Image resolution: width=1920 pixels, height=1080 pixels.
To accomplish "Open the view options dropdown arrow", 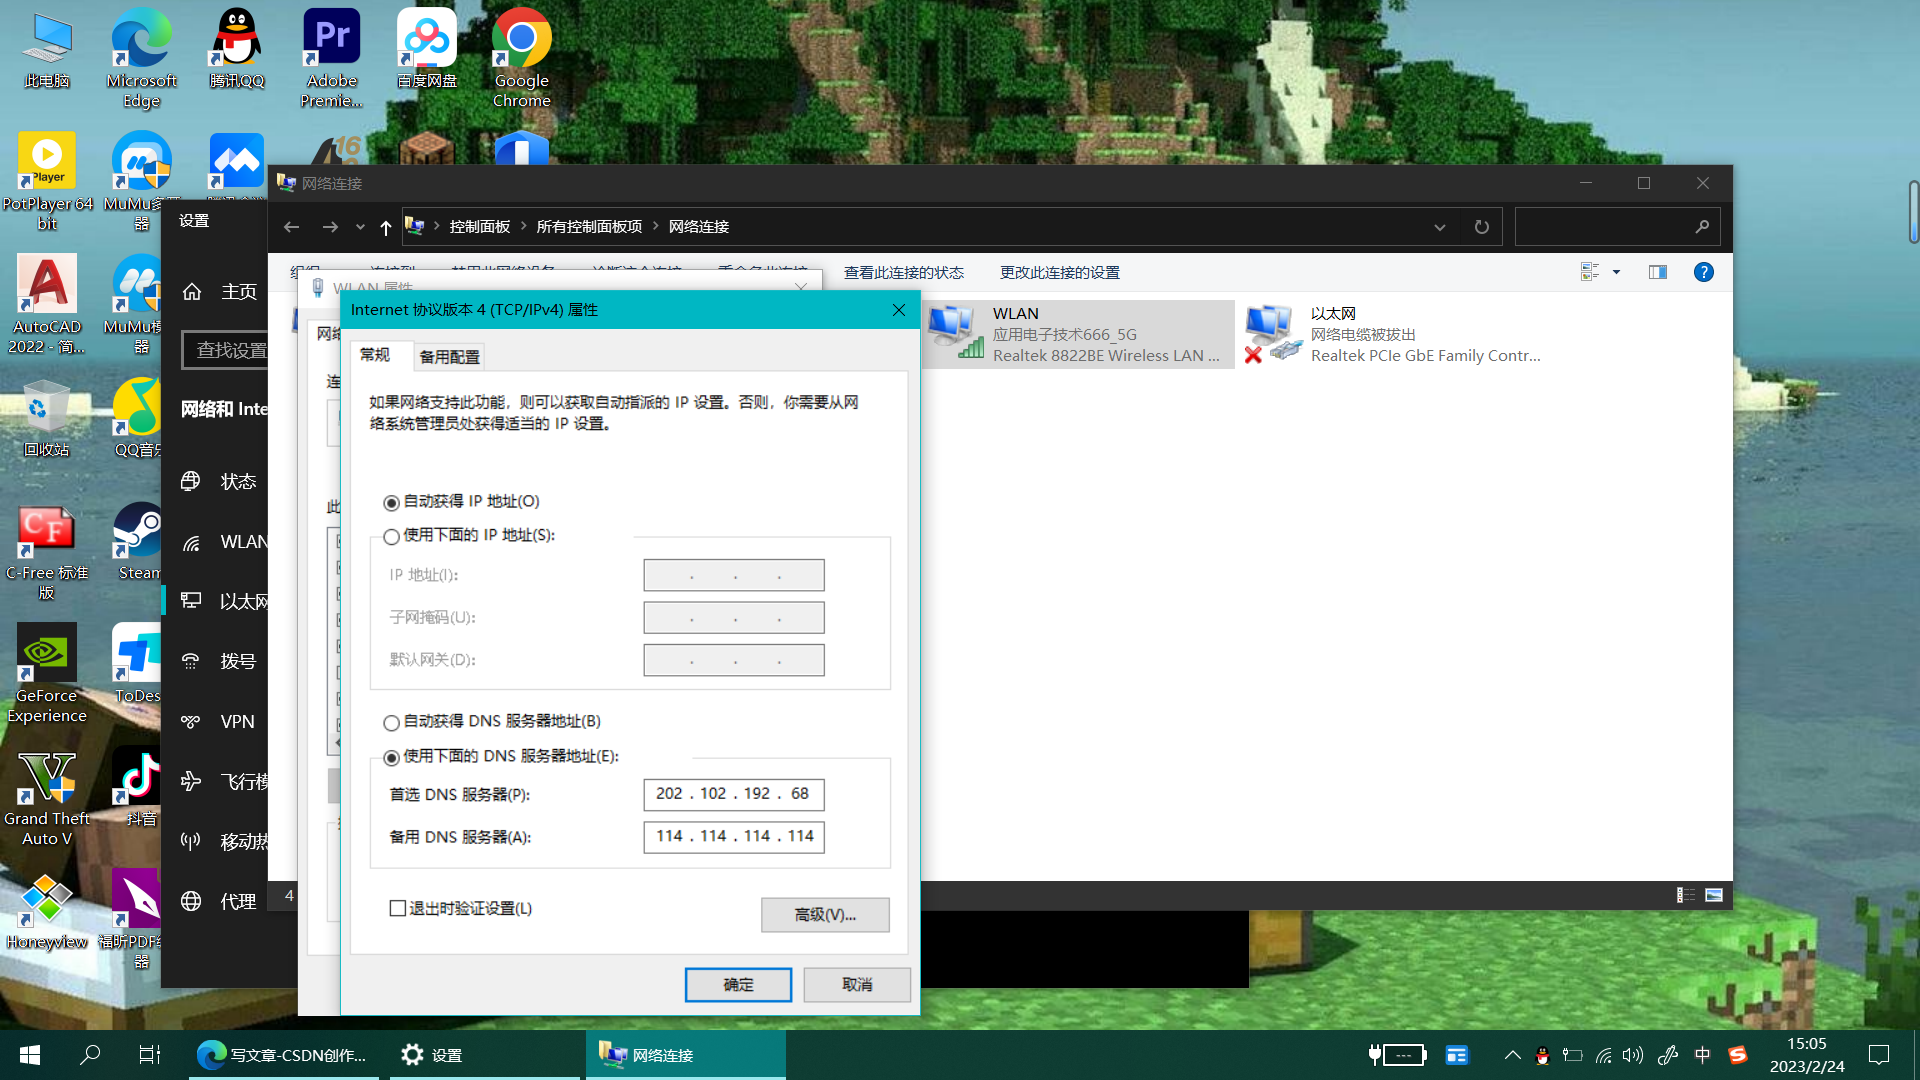I will coord(1616,272).
